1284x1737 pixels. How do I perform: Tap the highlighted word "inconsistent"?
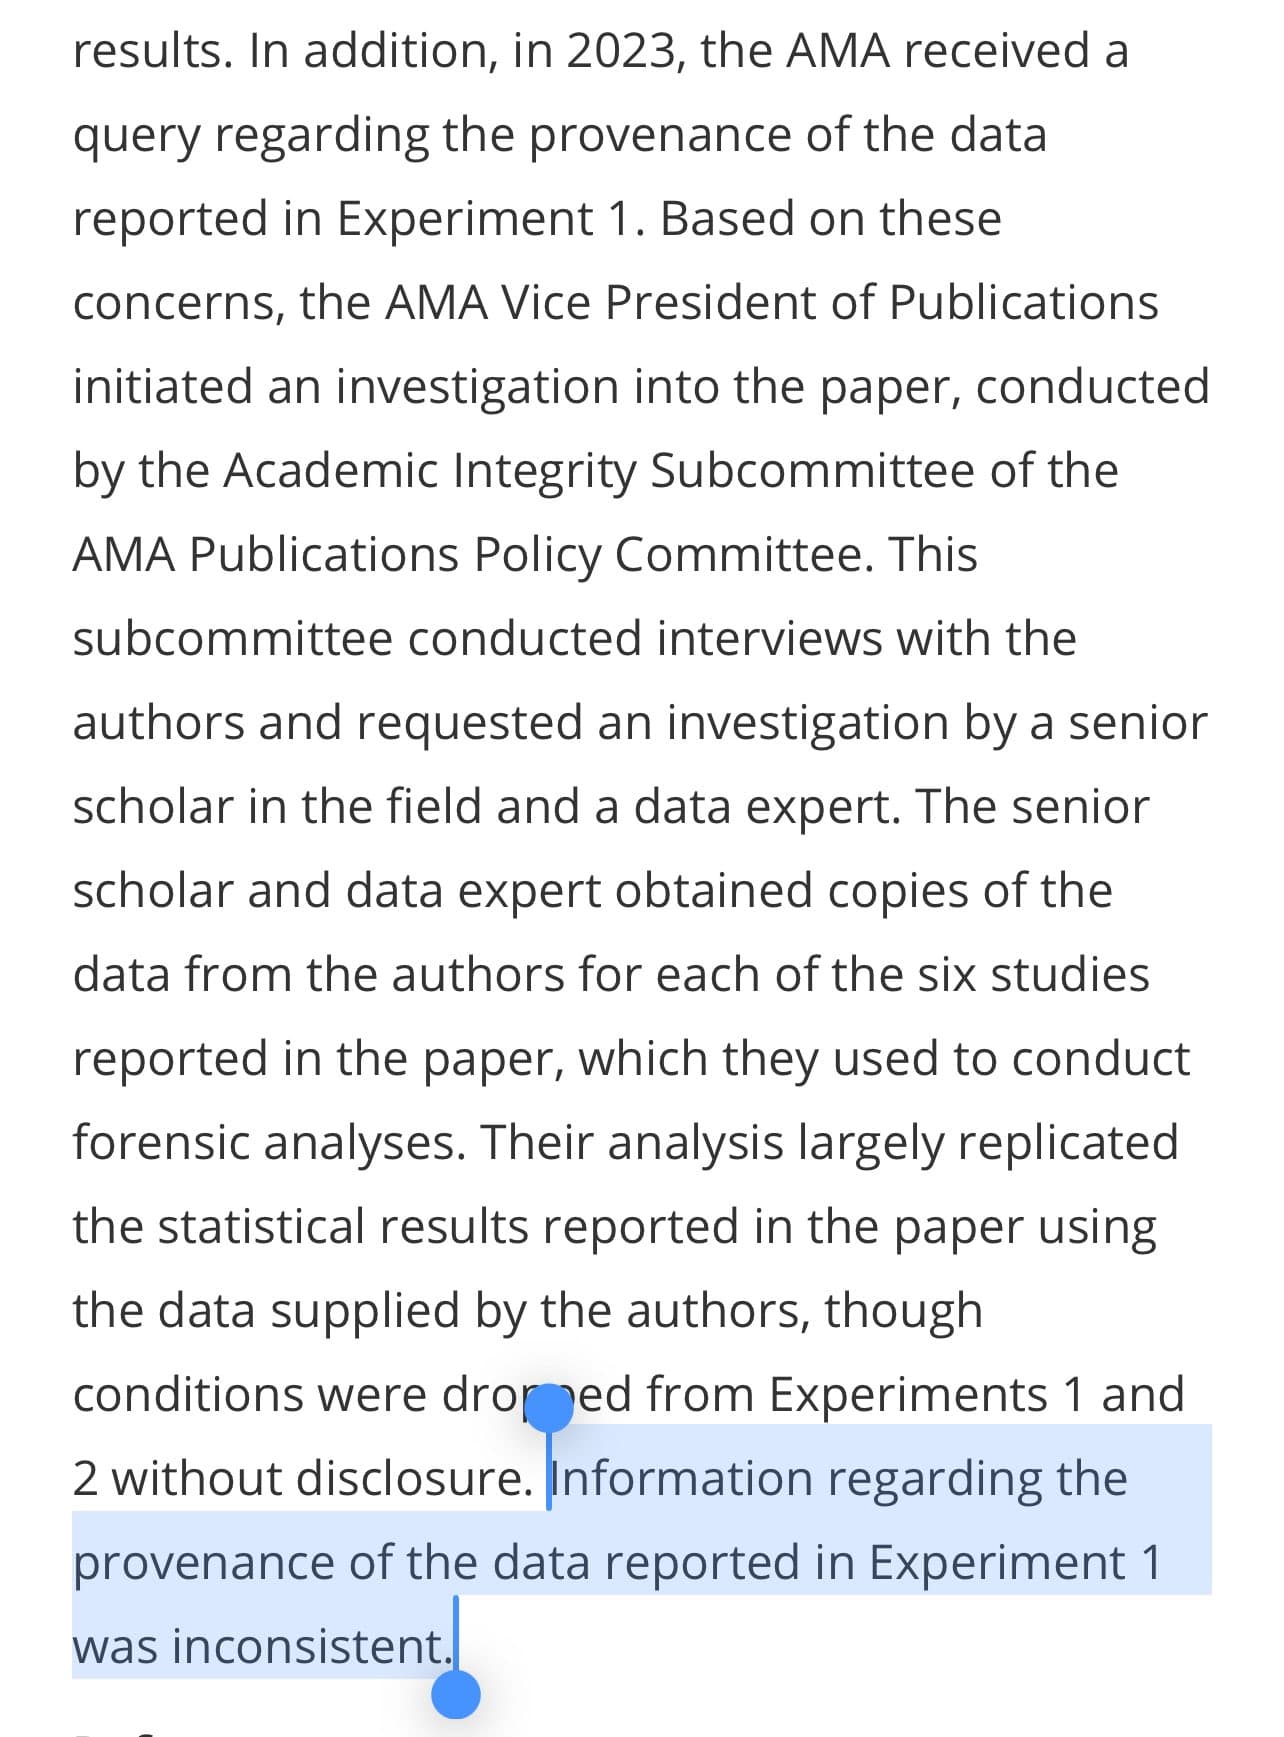pyautogui.click(x=310, y=1646)
